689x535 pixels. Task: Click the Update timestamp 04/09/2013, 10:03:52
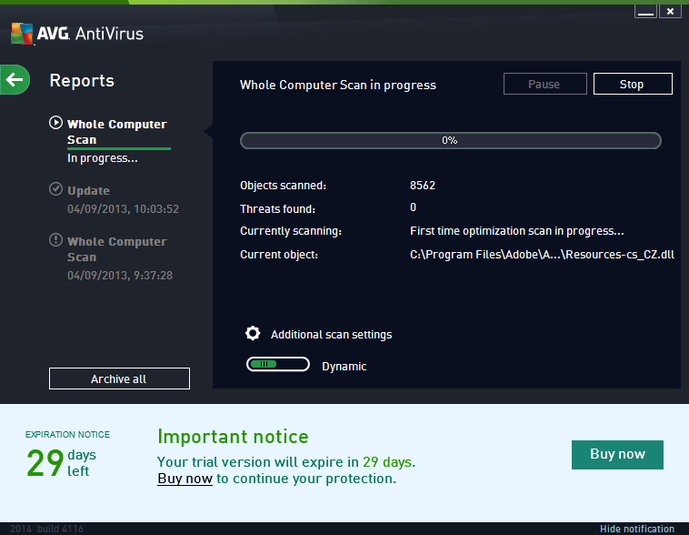[123, 209]
